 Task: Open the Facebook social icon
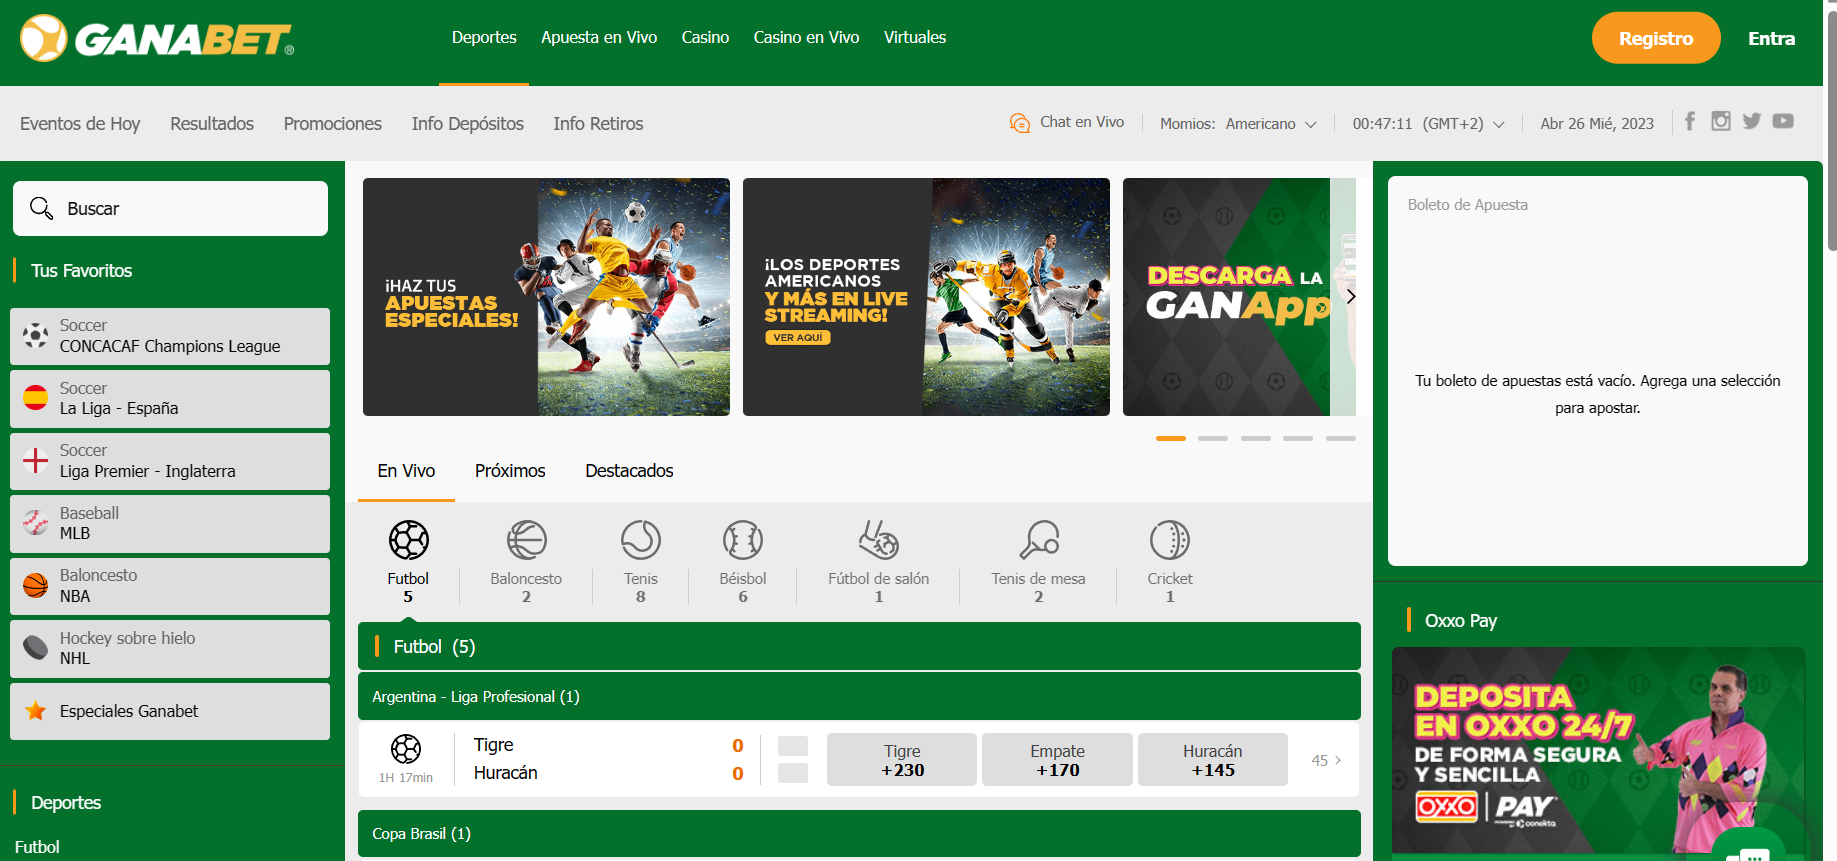point(1690,121)
